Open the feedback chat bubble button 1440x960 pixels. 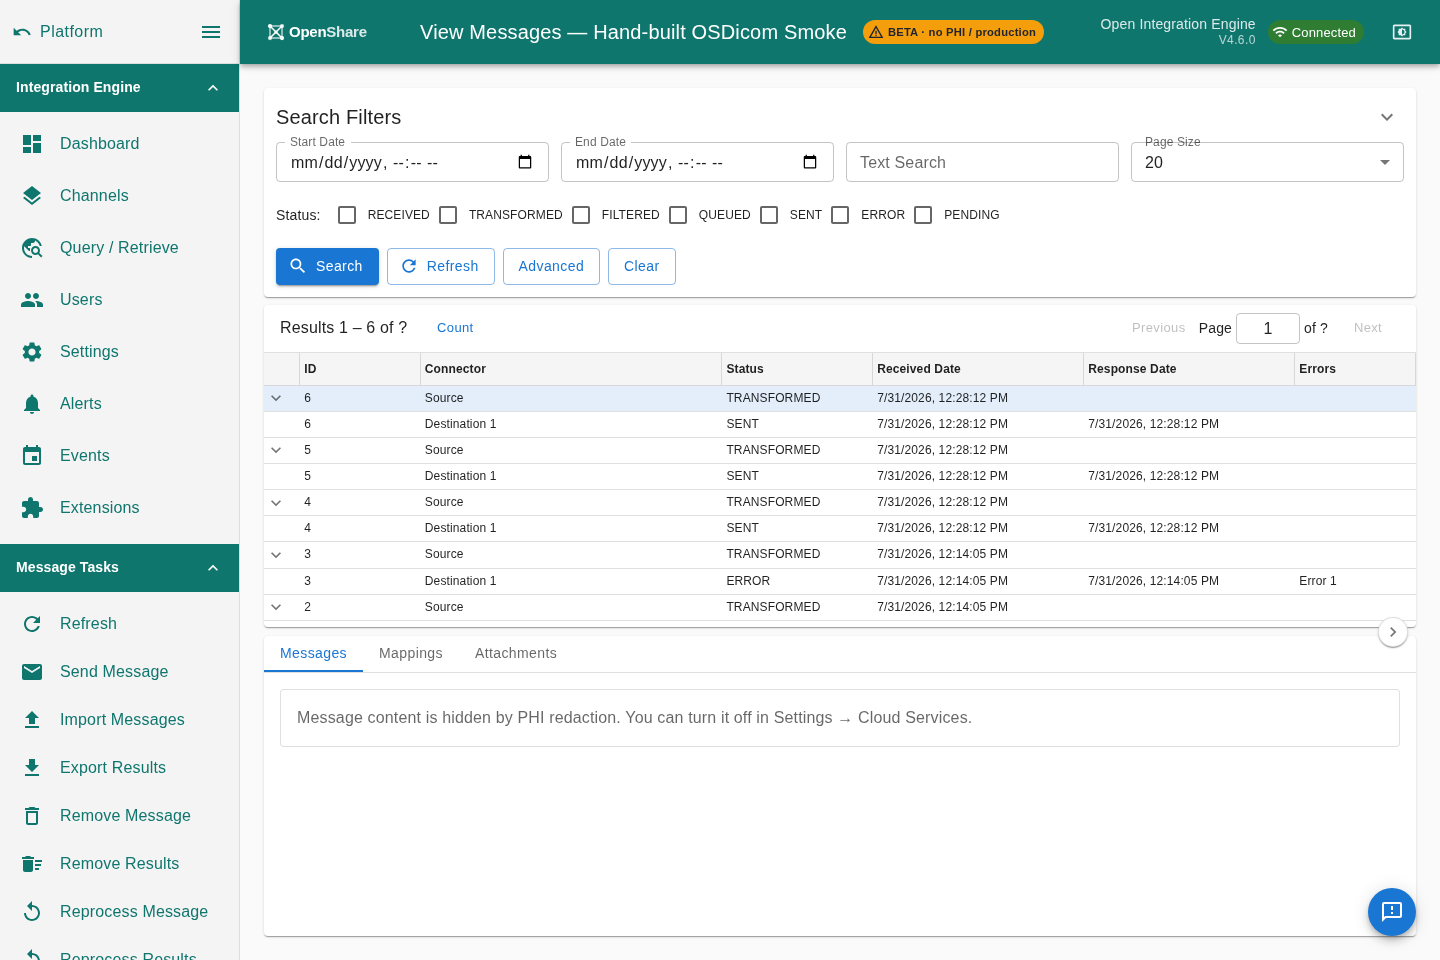1392,912
